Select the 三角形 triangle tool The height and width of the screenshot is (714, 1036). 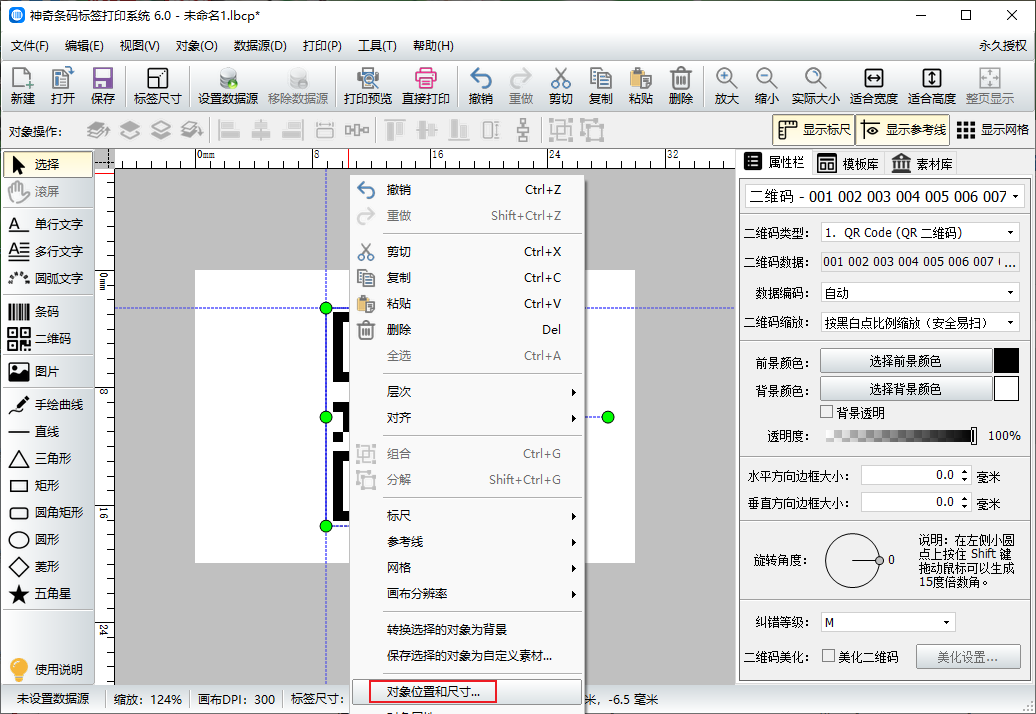pos(46,459)
